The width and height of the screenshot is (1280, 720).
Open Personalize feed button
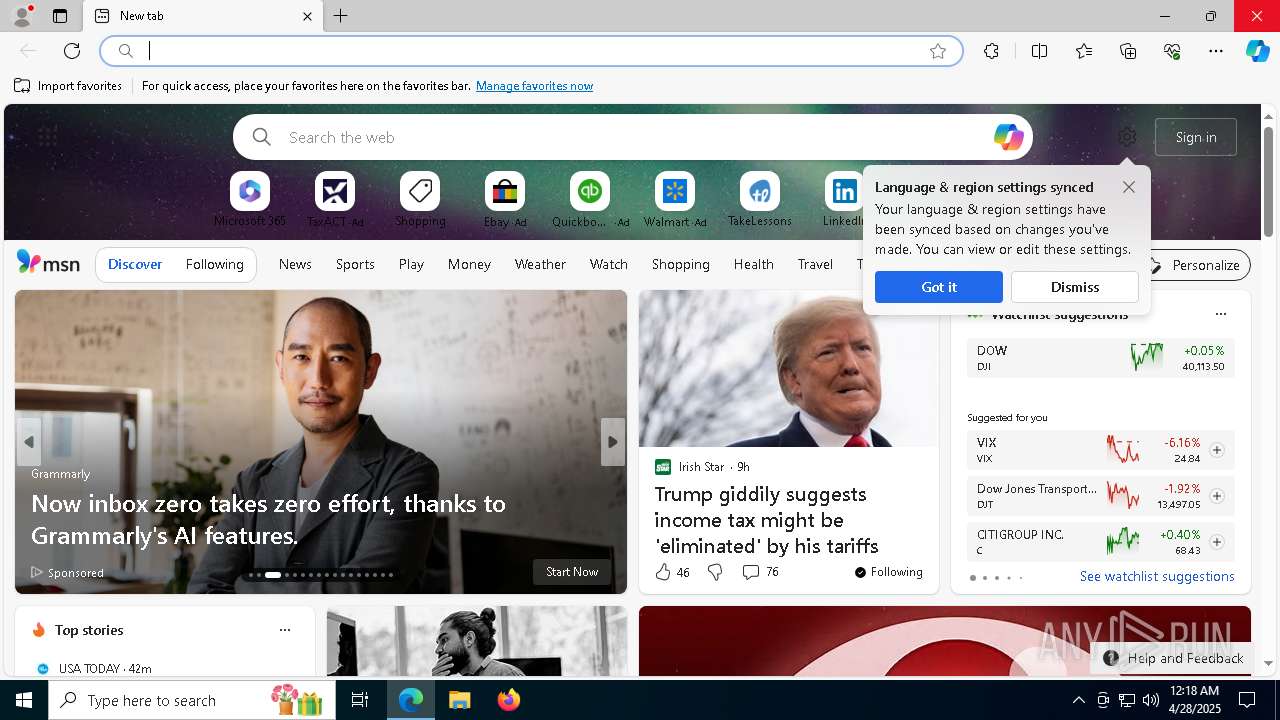click(1195, 265)
